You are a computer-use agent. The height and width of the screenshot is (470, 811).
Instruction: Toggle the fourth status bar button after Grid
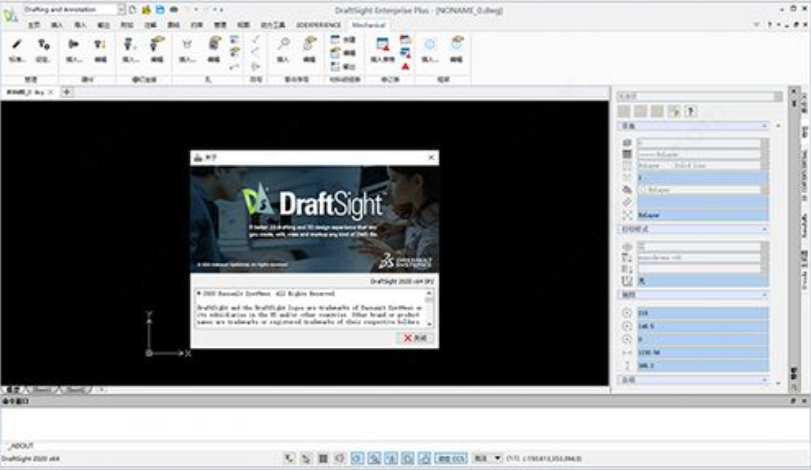[x=340, y=458]
